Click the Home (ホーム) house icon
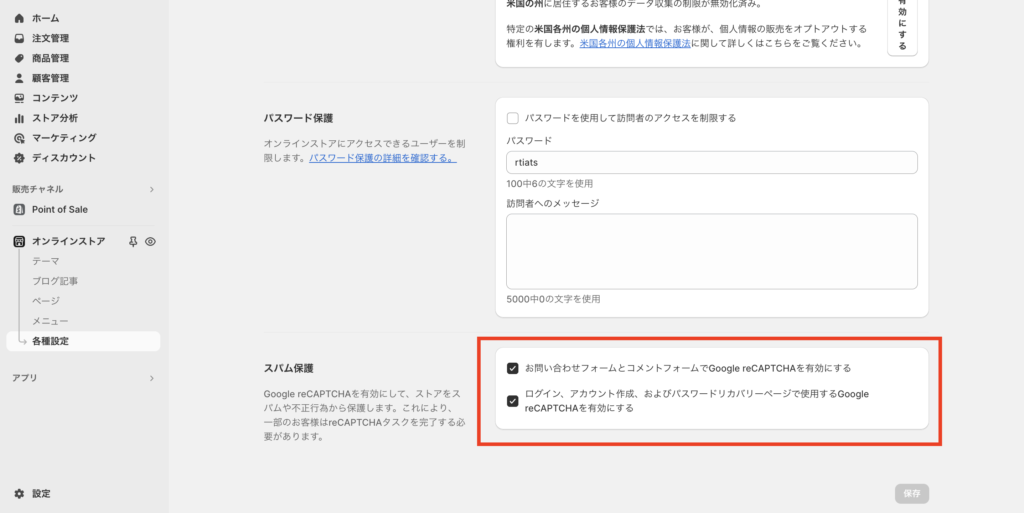Screen dimensions: 1024x513 pos(19,18)
